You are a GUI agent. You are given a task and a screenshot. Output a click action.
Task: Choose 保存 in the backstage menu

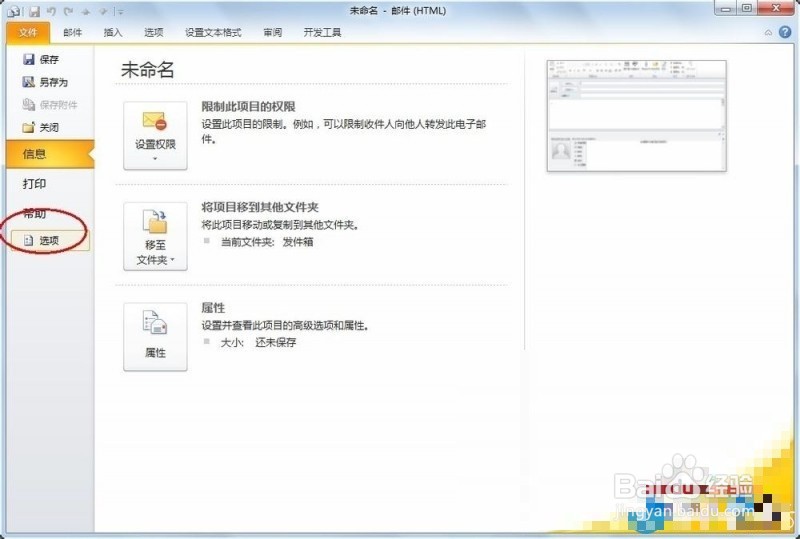[x=41, y=60]
